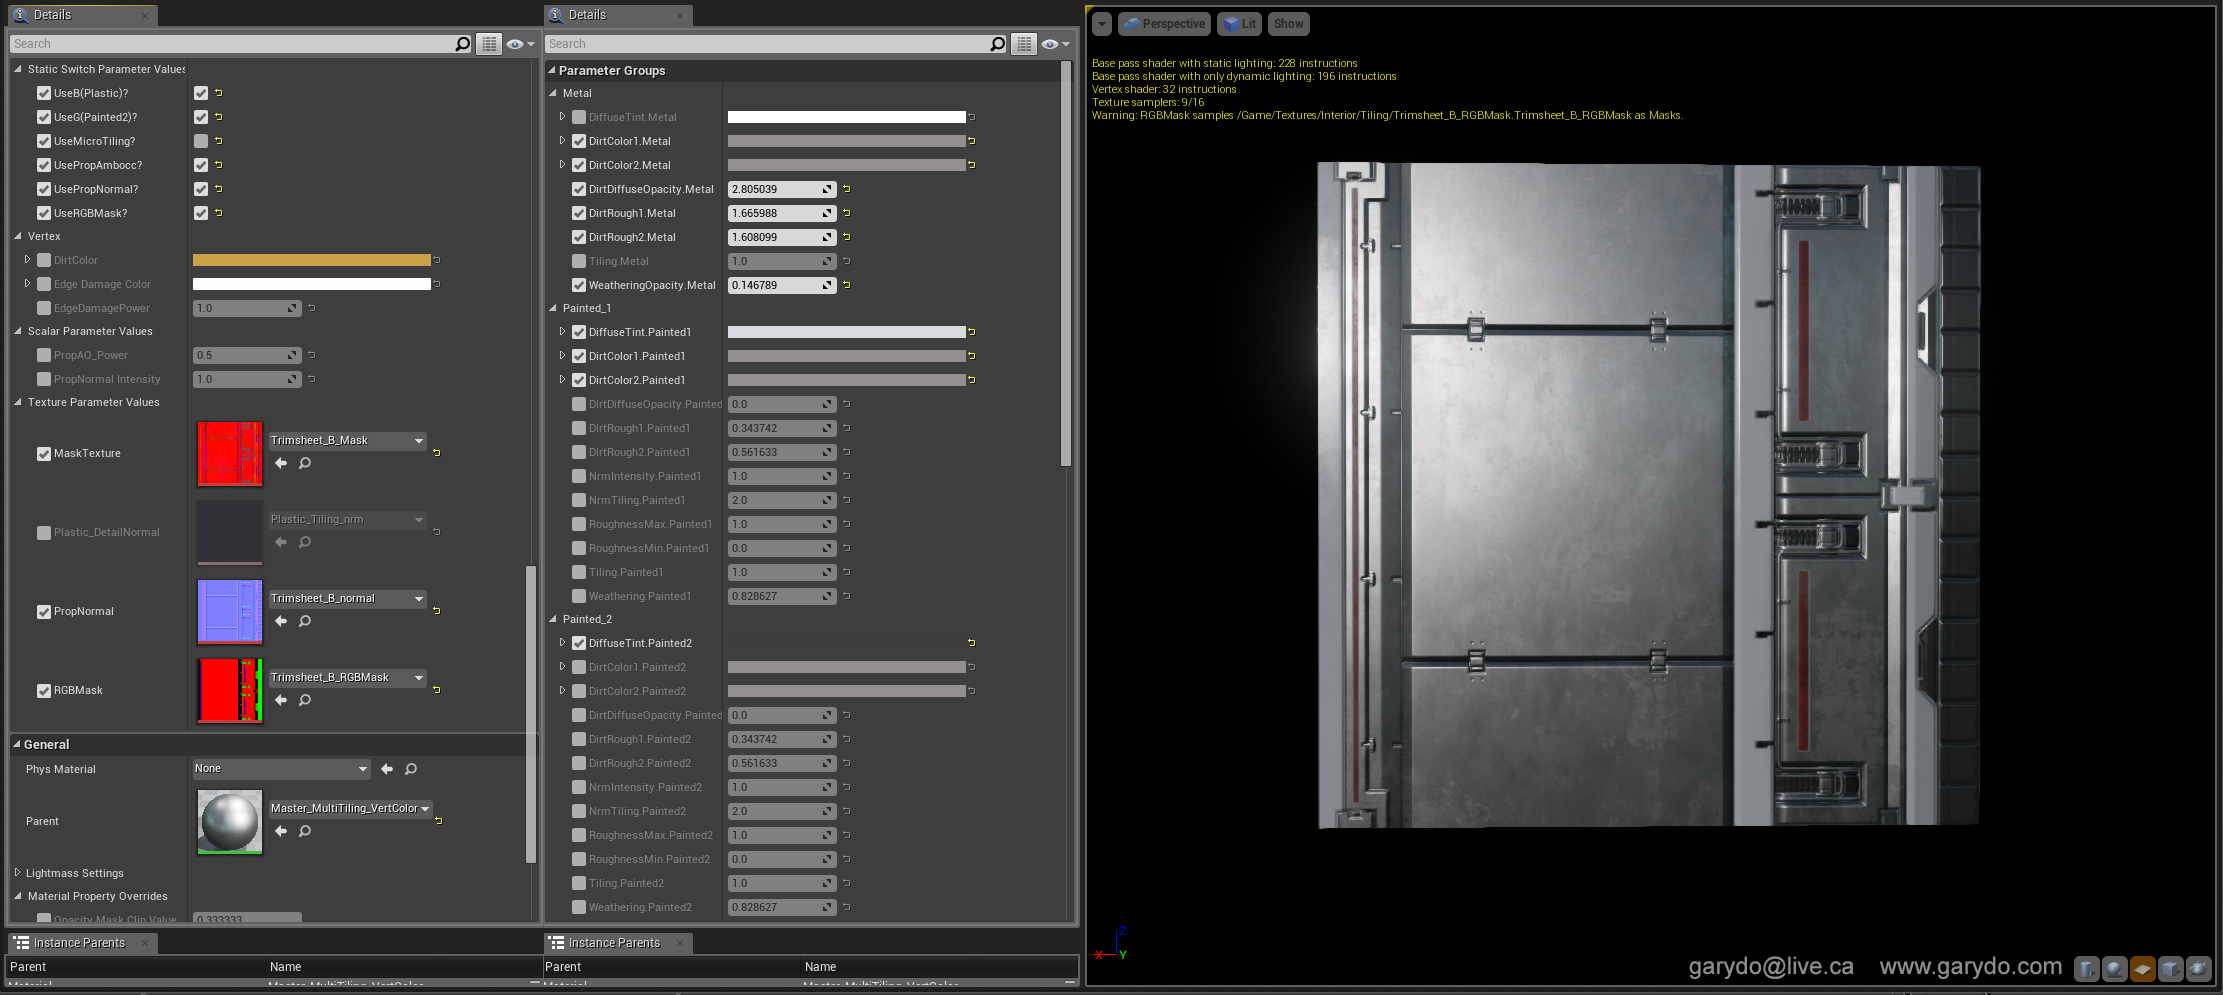Open Lit view mode menu
The width and height of the screenshot is (2223, 995).
(x=1240, y=24)
